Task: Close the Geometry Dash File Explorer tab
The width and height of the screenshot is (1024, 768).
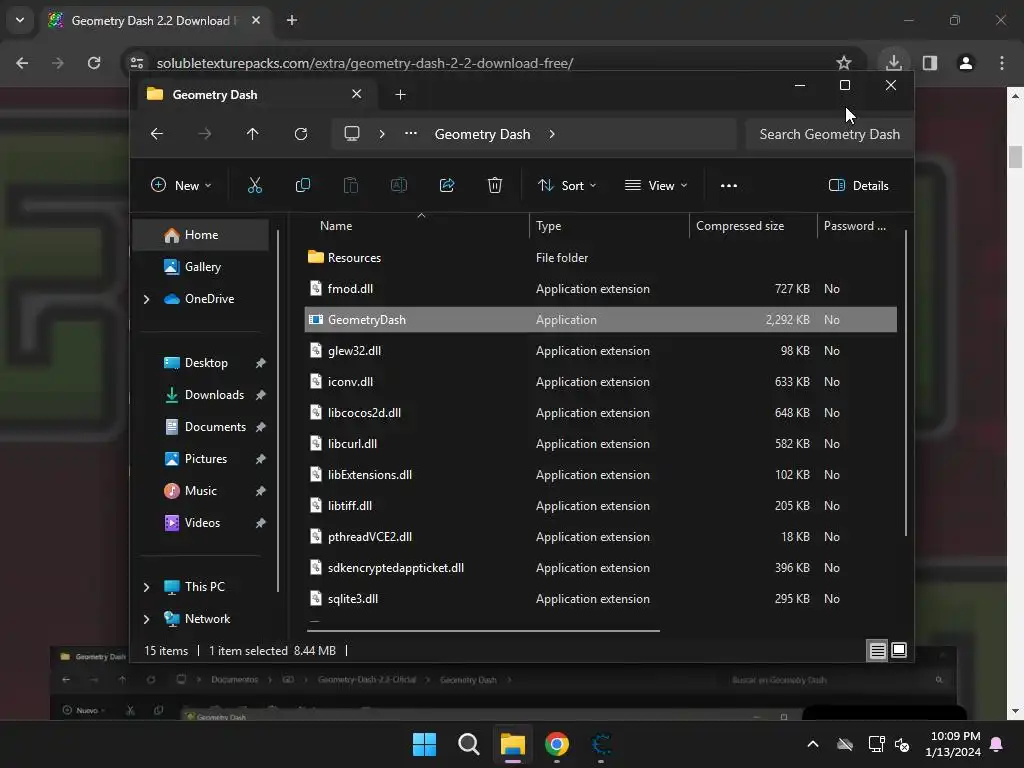Action: click(357, 94)
